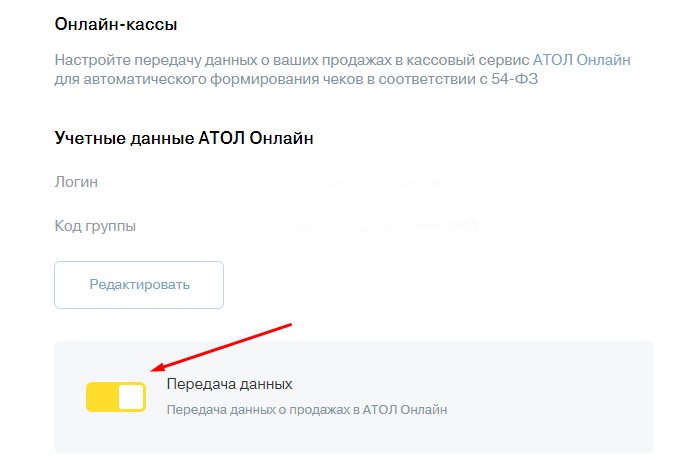Select the Онлайн-кассы heading text
Image resolution: width=693 pixels, height=469 pixels.
coord(116,24)
